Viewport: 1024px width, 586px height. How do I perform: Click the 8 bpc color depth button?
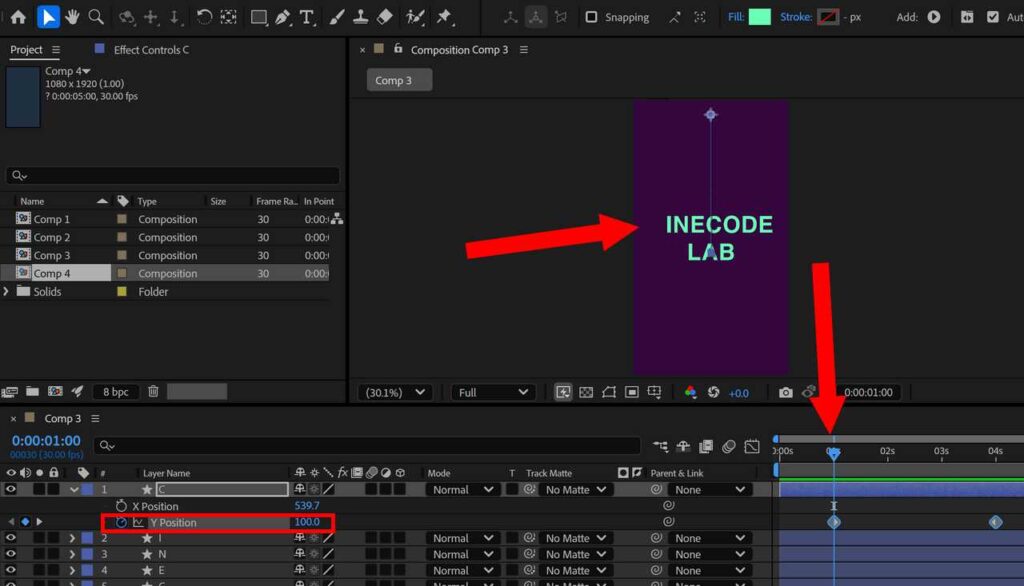(116, 391)
